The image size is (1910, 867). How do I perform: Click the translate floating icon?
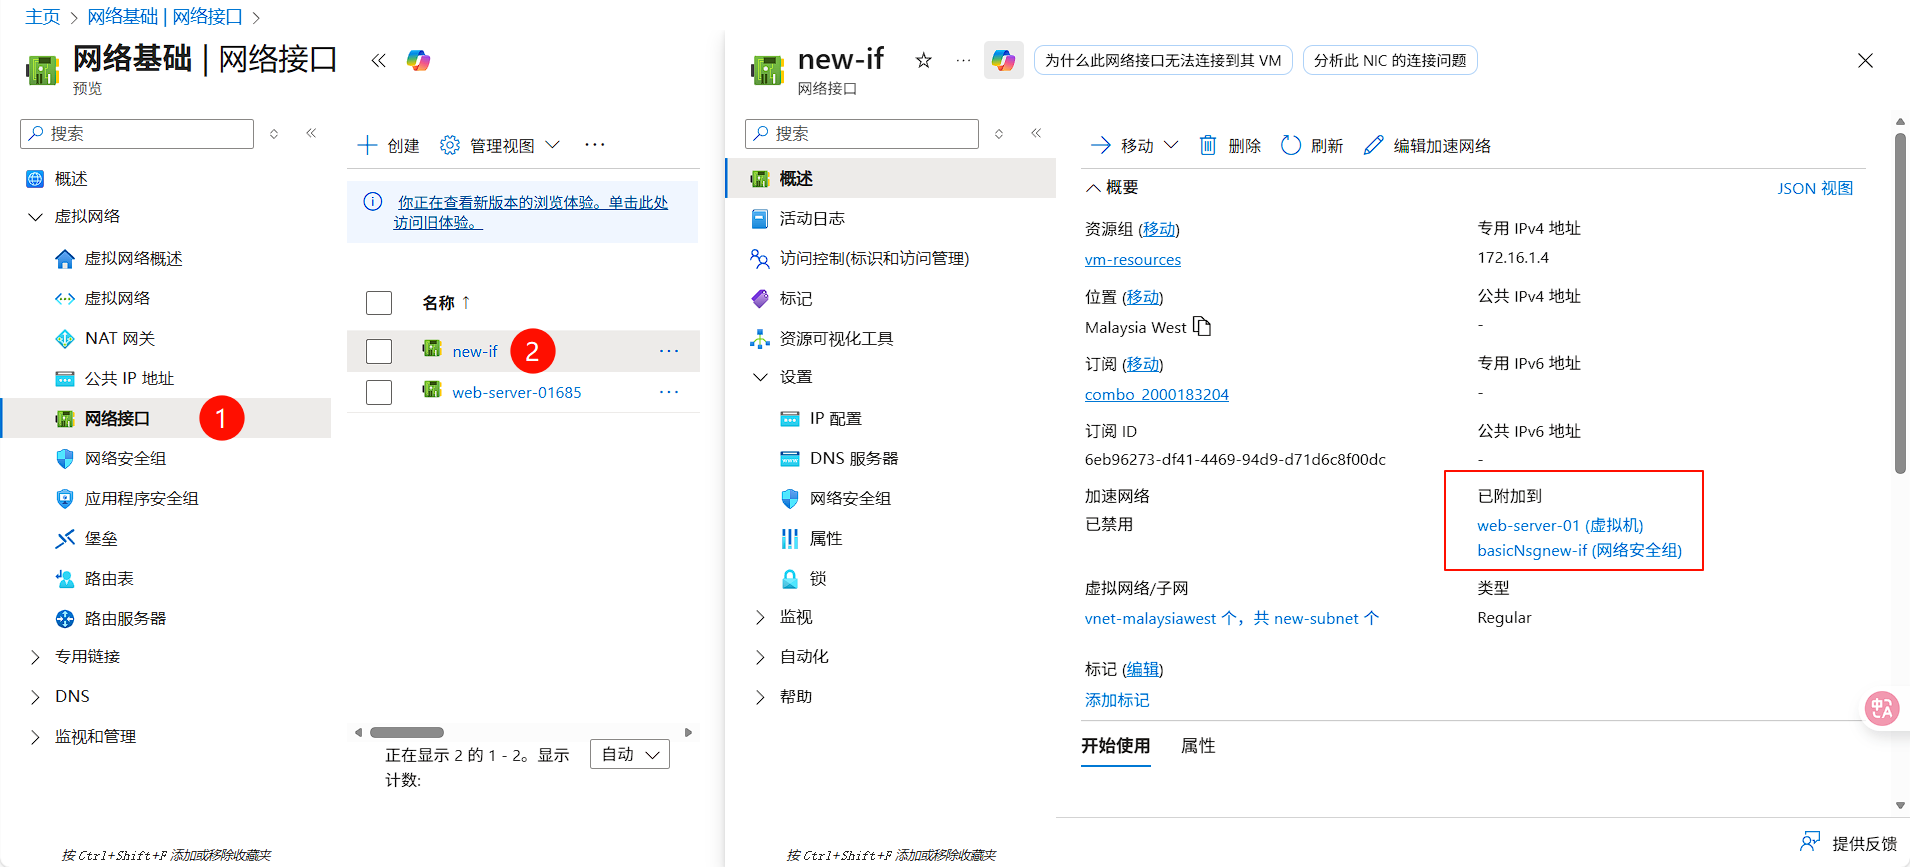click(1882, 709)
